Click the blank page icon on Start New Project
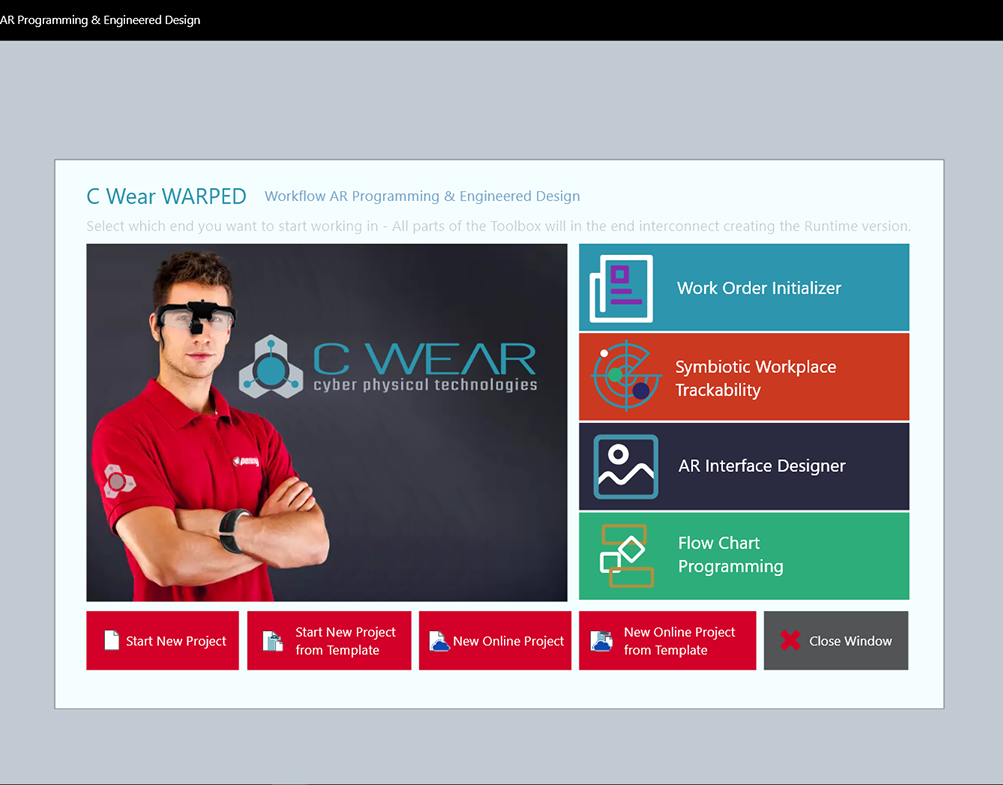This screenshot has width=1003, height=785. tap(111, 640)
